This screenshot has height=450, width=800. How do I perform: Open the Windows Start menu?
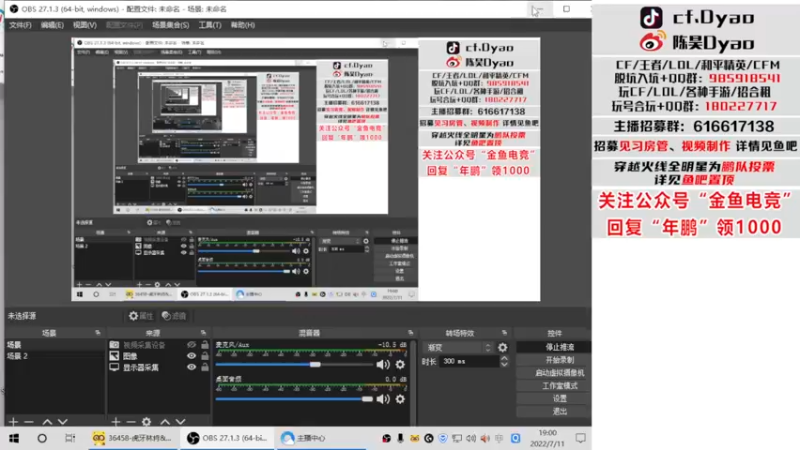[14, 438]
